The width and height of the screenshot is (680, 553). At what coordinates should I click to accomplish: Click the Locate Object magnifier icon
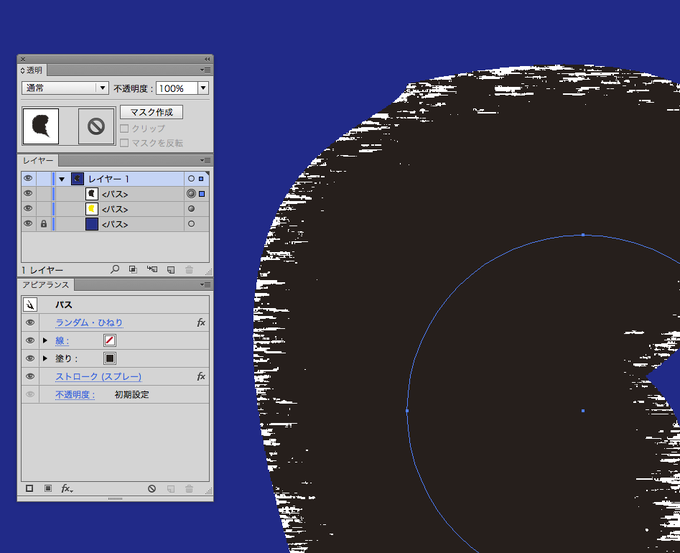pyautogui.click(x=114, y=269)
